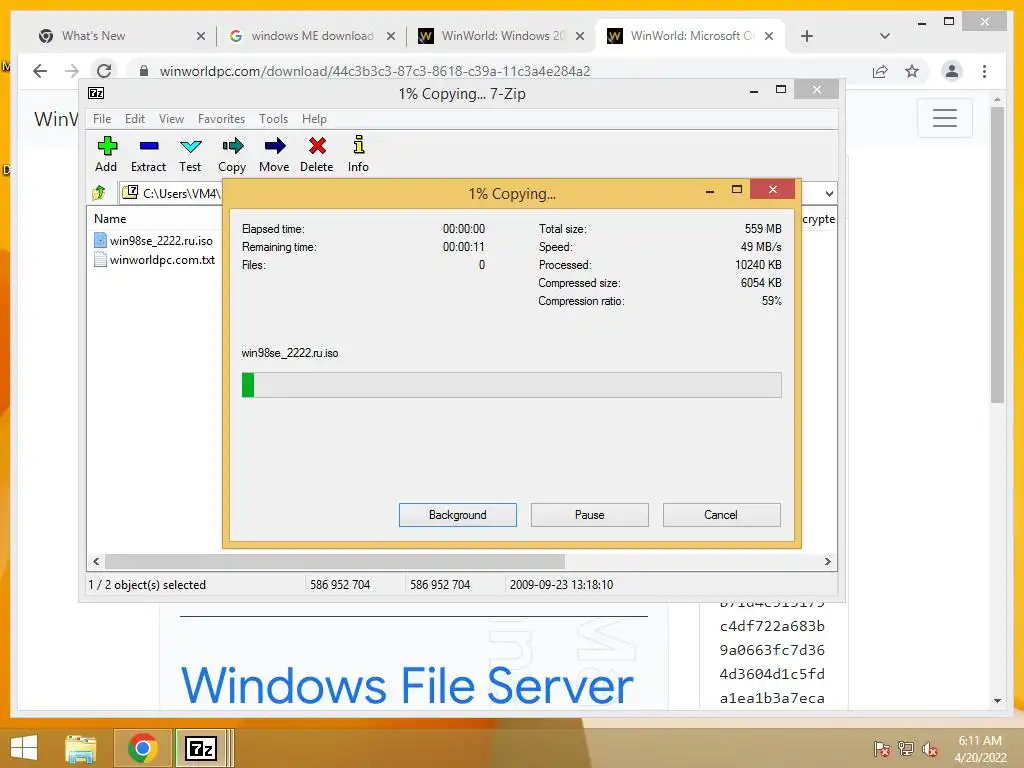The width and height of the screenshot is (1024, 768).
Task: Click the copy progress bar
Action: tap(511, 385)
